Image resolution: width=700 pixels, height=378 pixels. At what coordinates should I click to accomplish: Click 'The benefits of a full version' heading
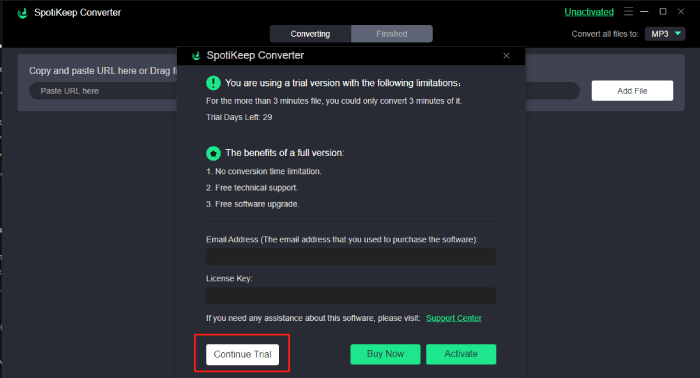(x=284, y=153)
